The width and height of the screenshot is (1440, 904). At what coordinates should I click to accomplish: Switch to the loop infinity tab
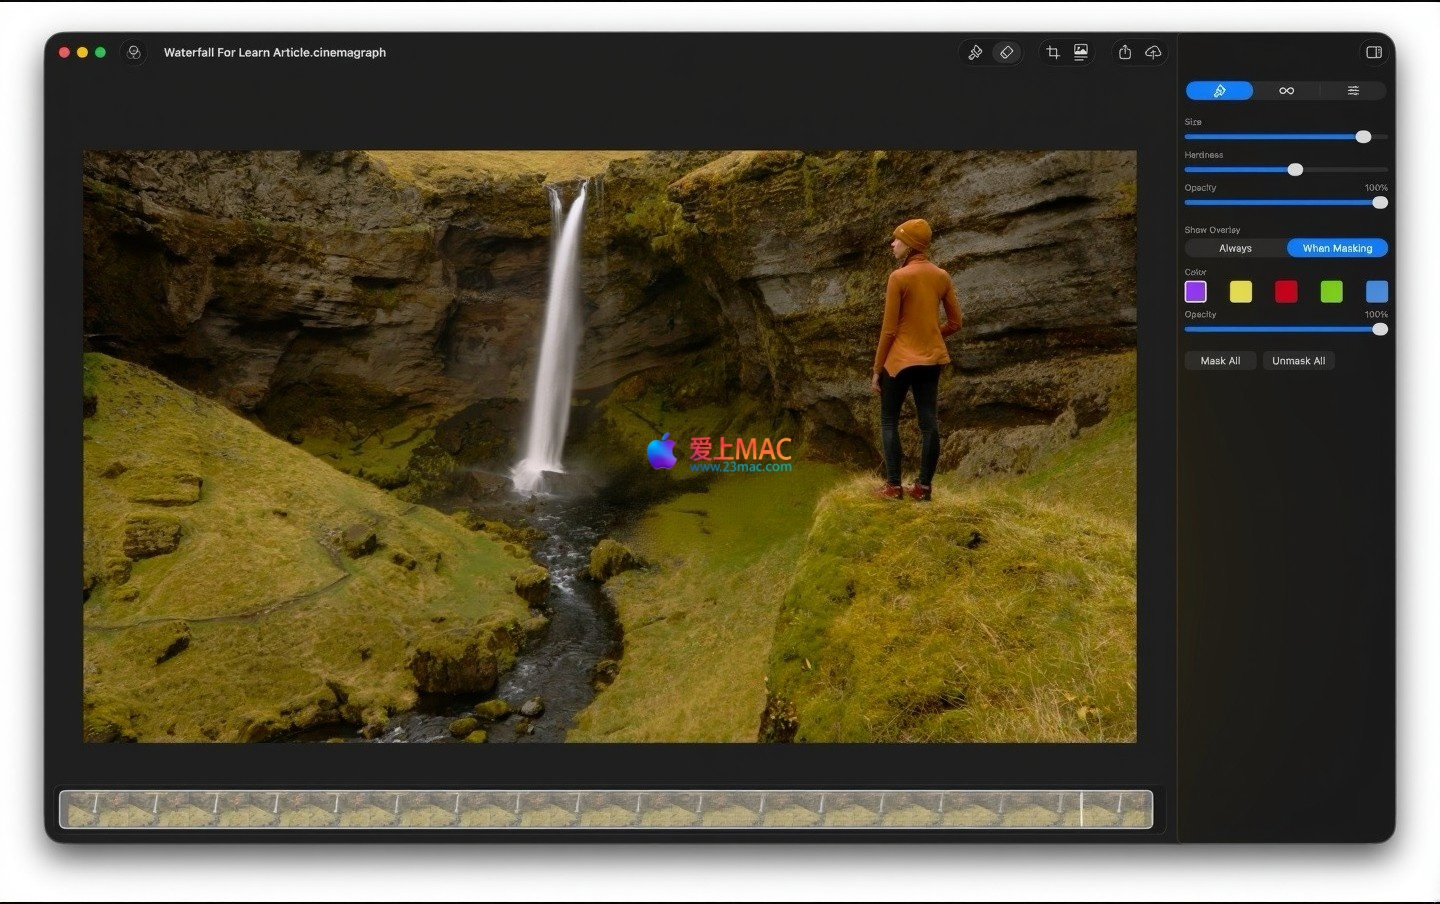(x=1286, y=91)
